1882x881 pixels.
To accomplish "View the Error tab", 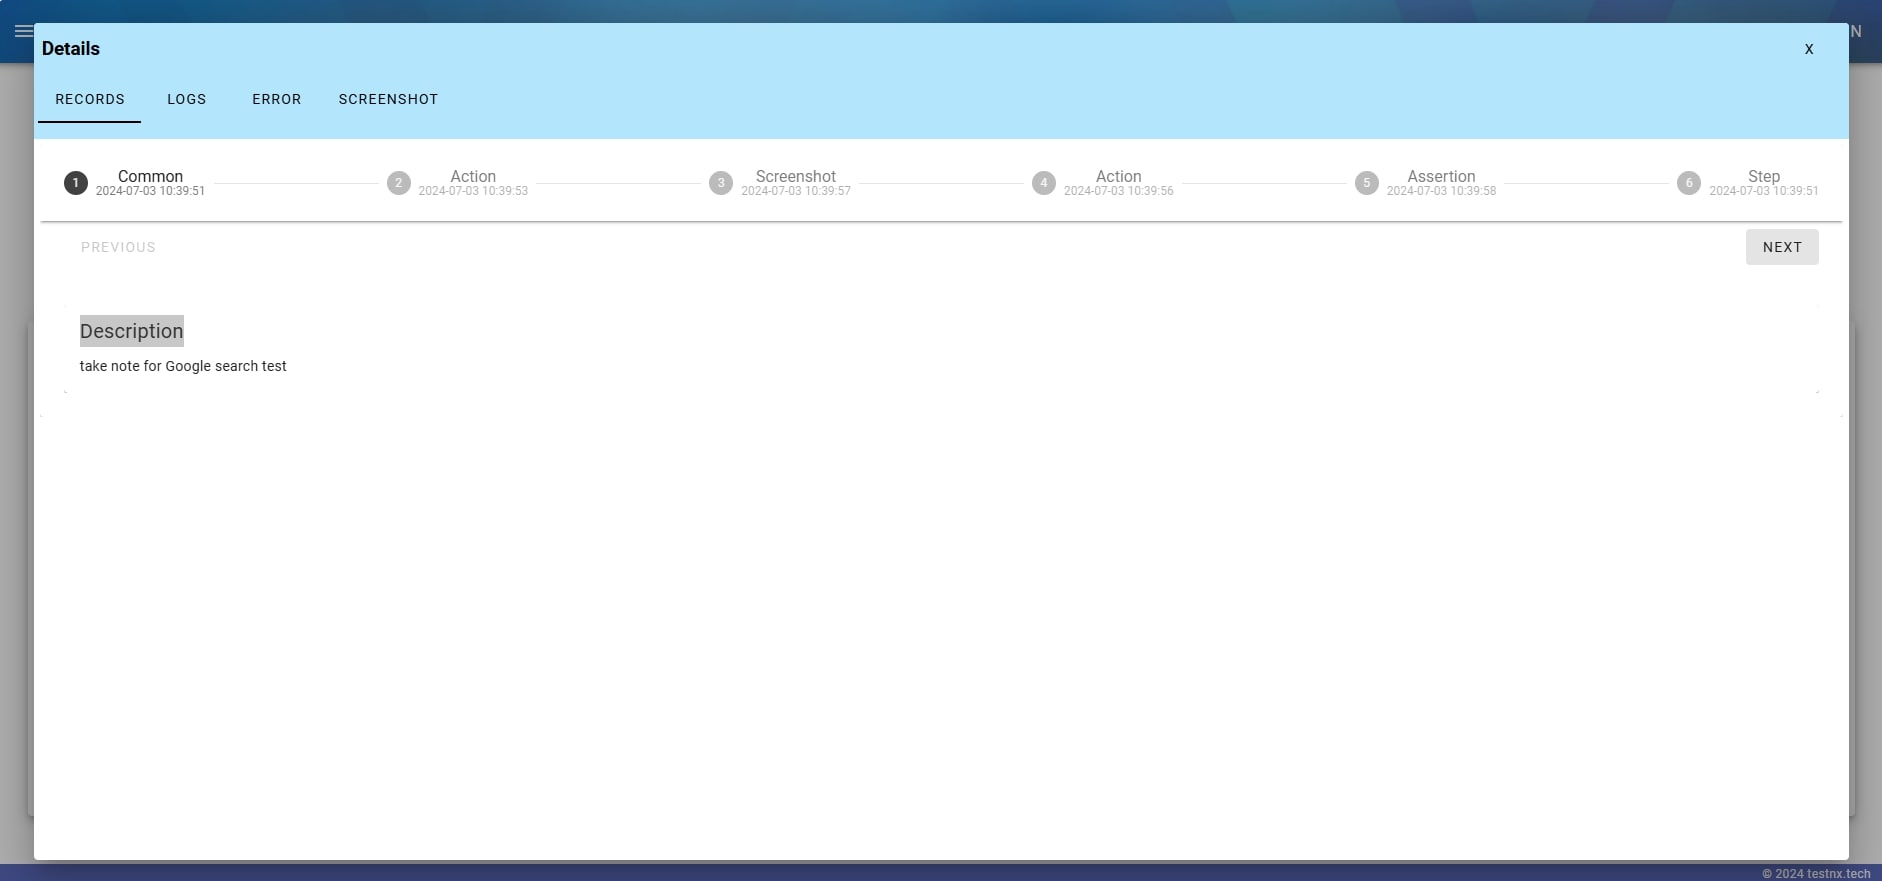I will click(x=276, y=99).
